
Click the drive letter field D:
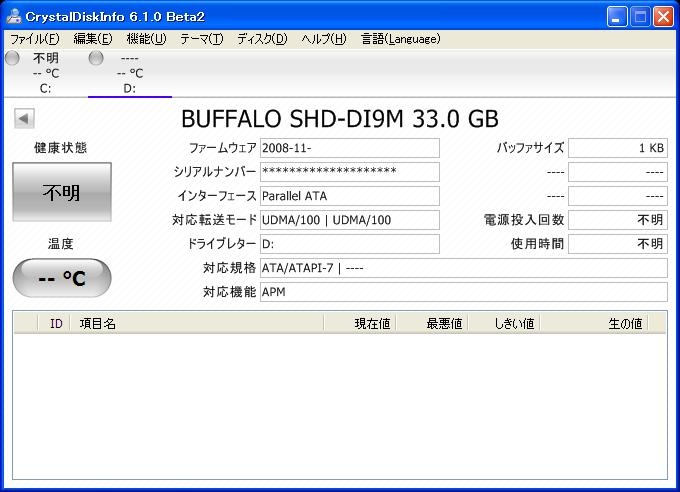click(x=350, y=244)
